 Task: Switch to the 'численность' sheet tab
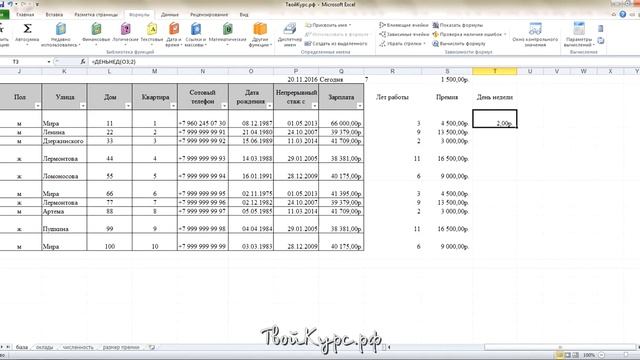(x=78, y=347)
